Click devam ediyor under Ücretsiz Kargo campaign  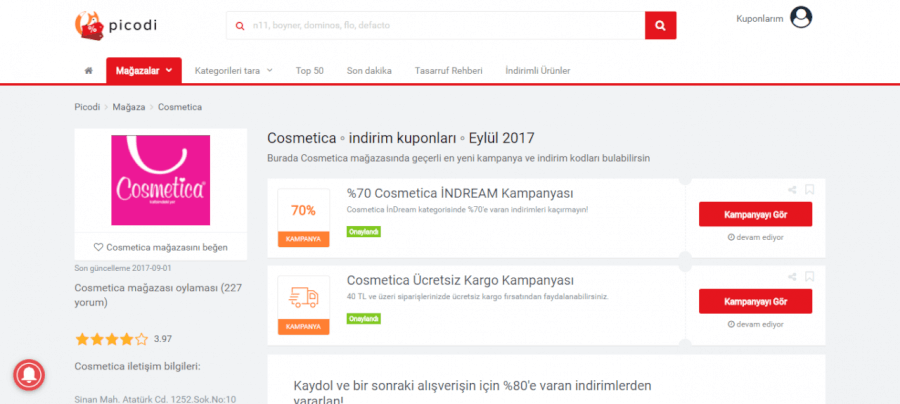pyautogui.click(x=755, y=324)
